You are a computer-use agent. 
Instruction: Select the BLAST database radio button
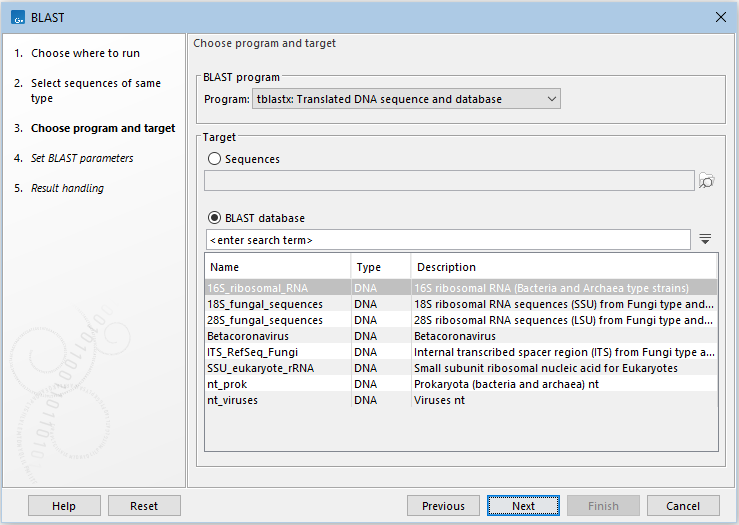[x=214, y=218]
